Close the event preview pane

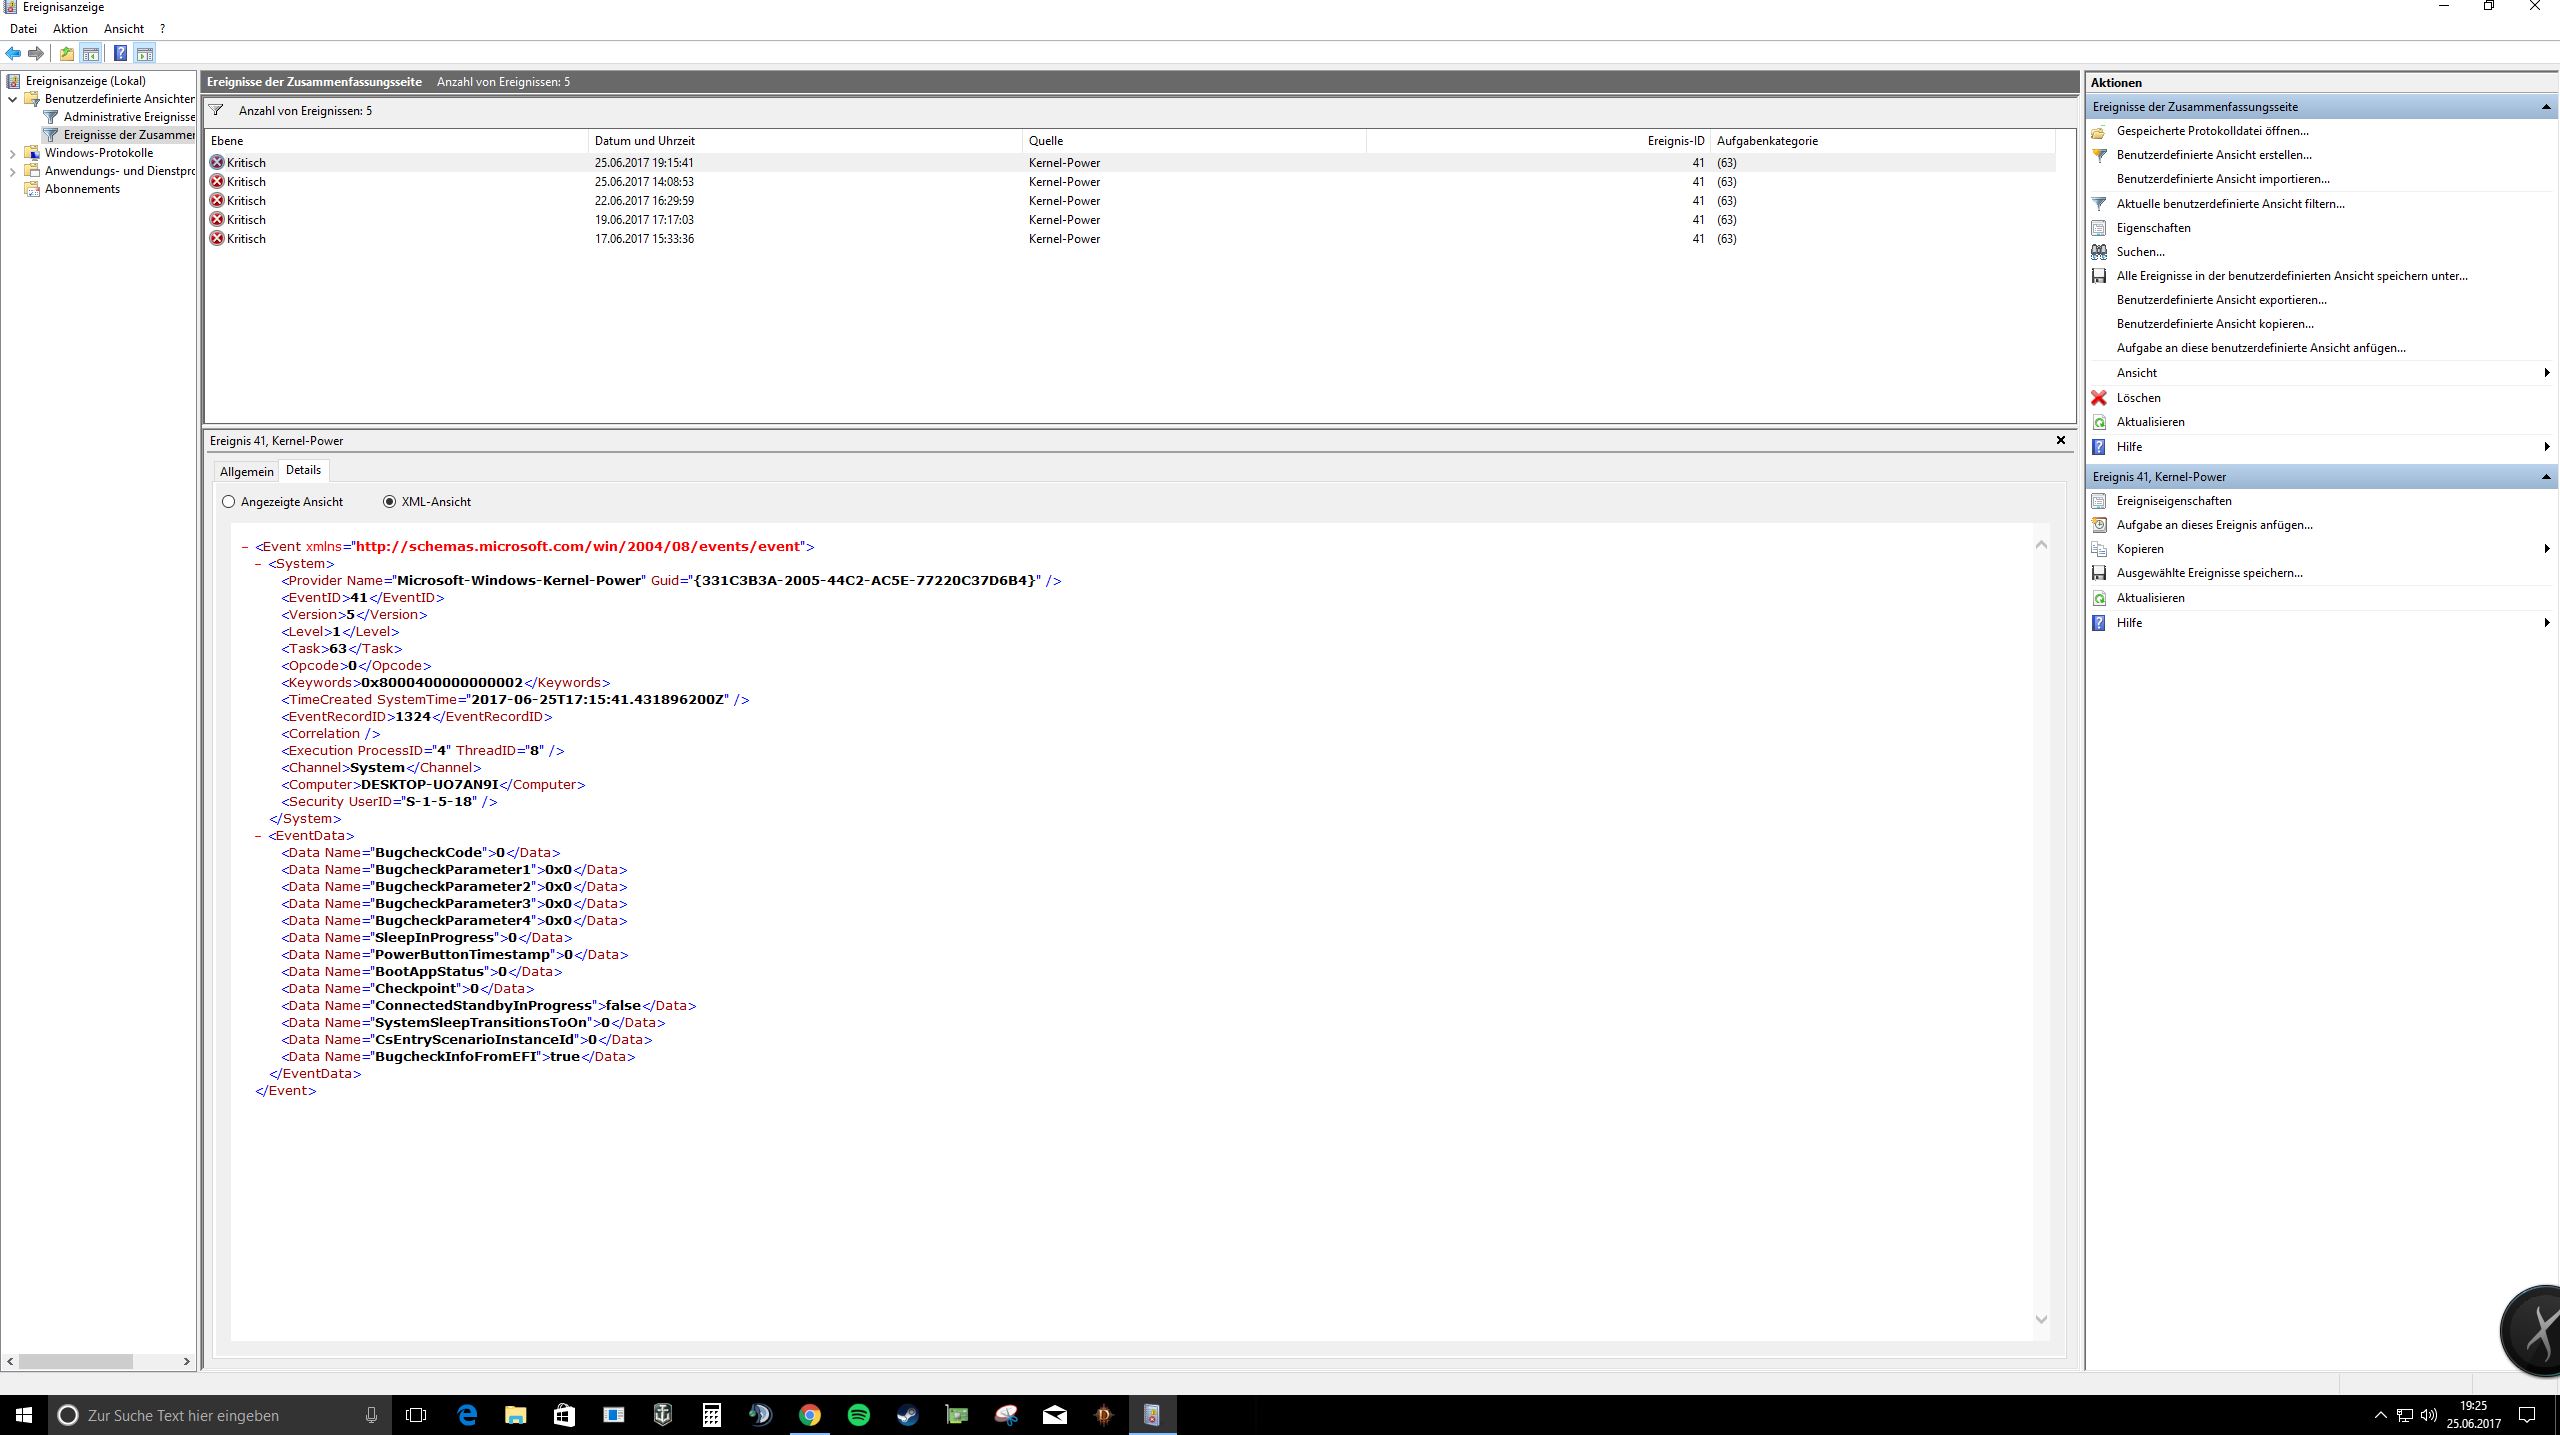point(2060,440)
